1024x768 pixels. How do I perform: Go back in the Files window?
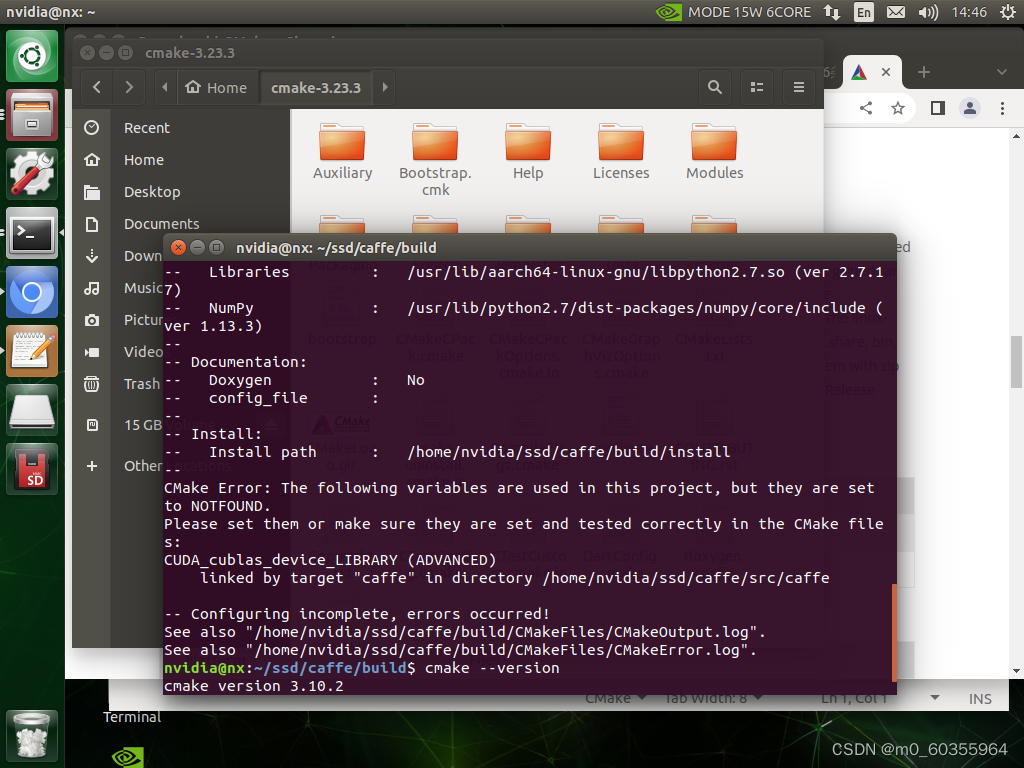(x=97, y=87)
